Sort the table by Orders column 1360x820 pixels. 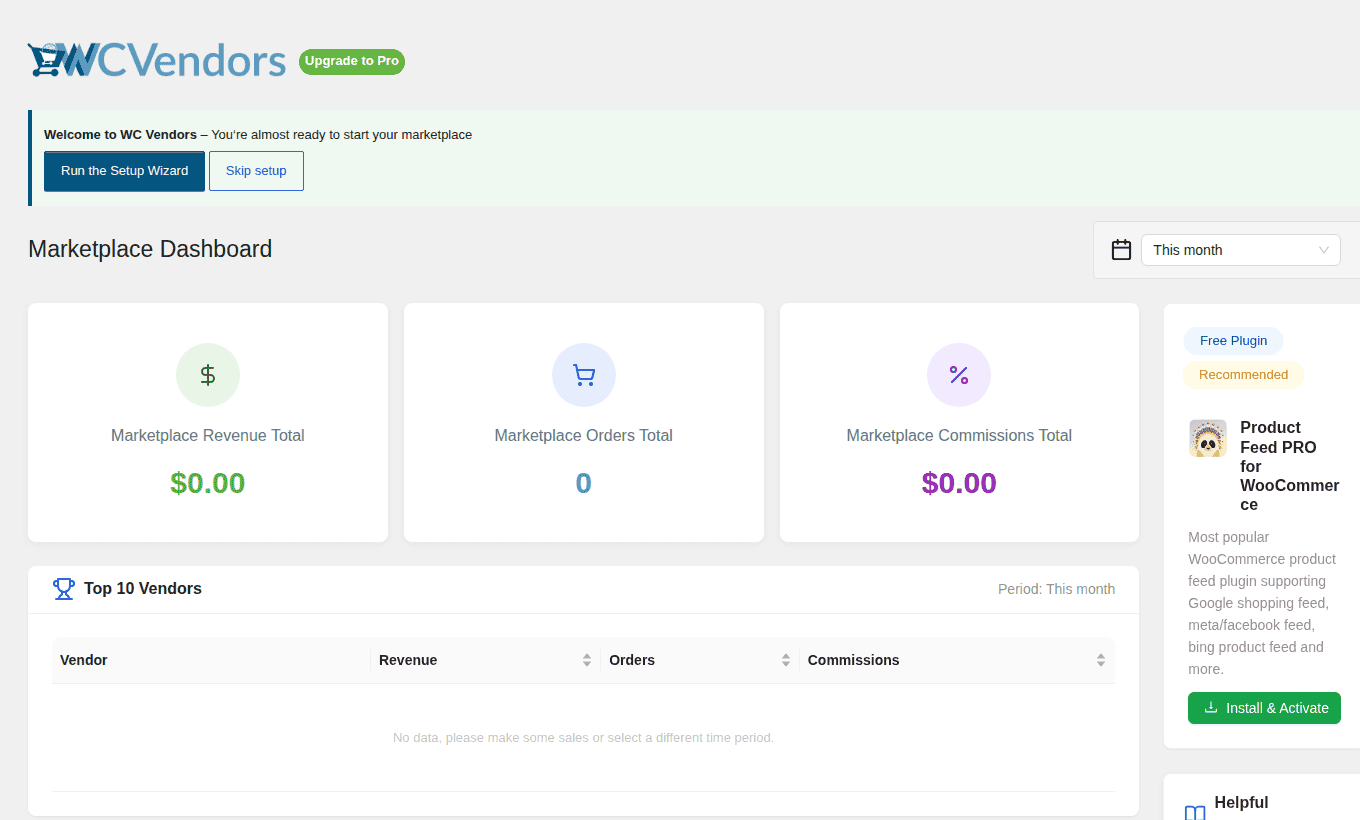pos(700,660)
